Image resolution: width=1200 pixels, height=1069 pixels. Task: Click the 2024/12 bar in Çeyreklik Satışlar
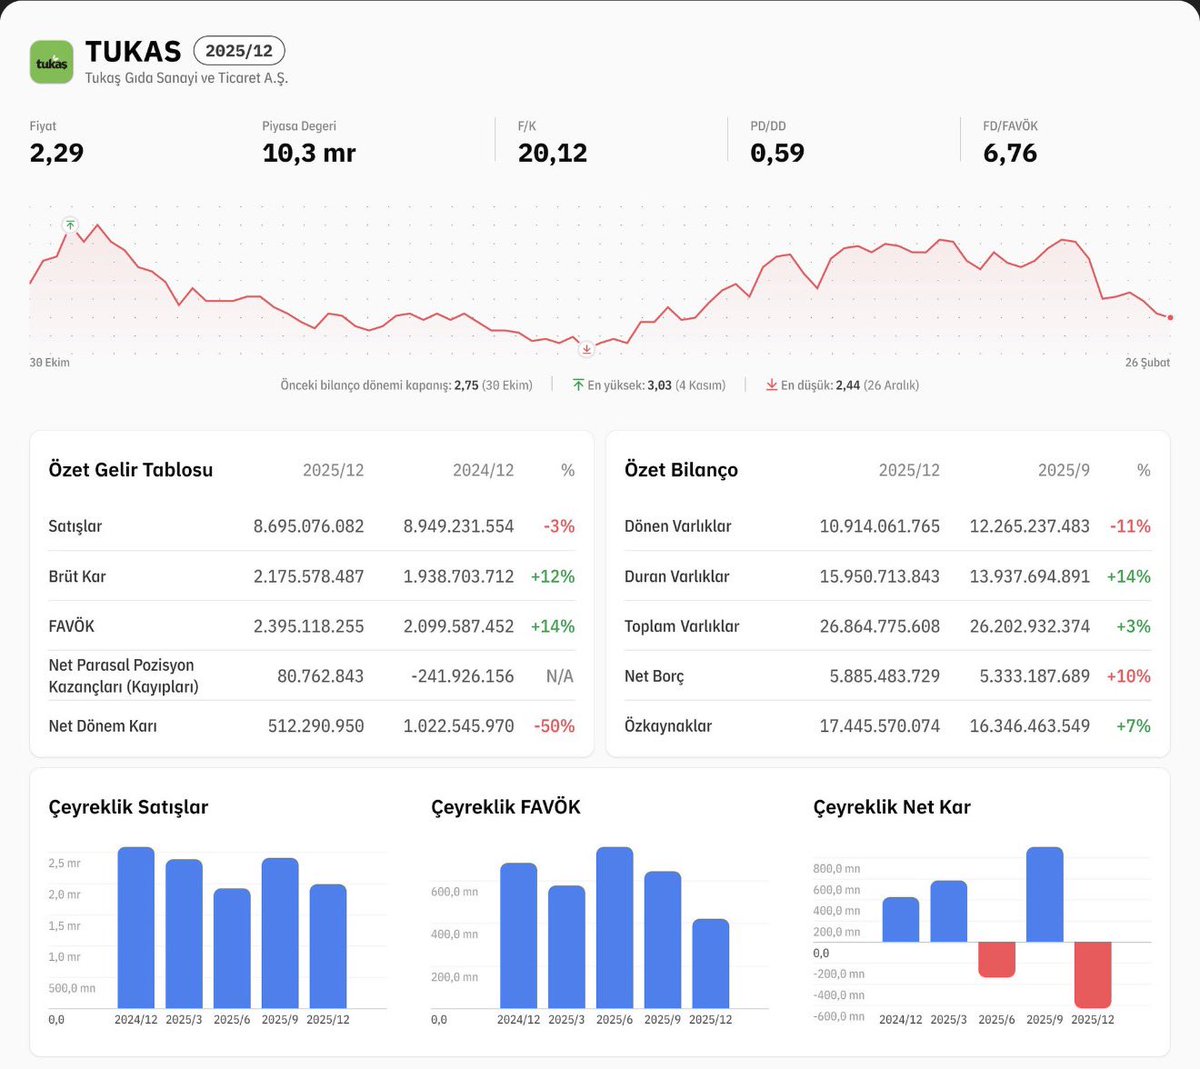click(x=136, y=928)
